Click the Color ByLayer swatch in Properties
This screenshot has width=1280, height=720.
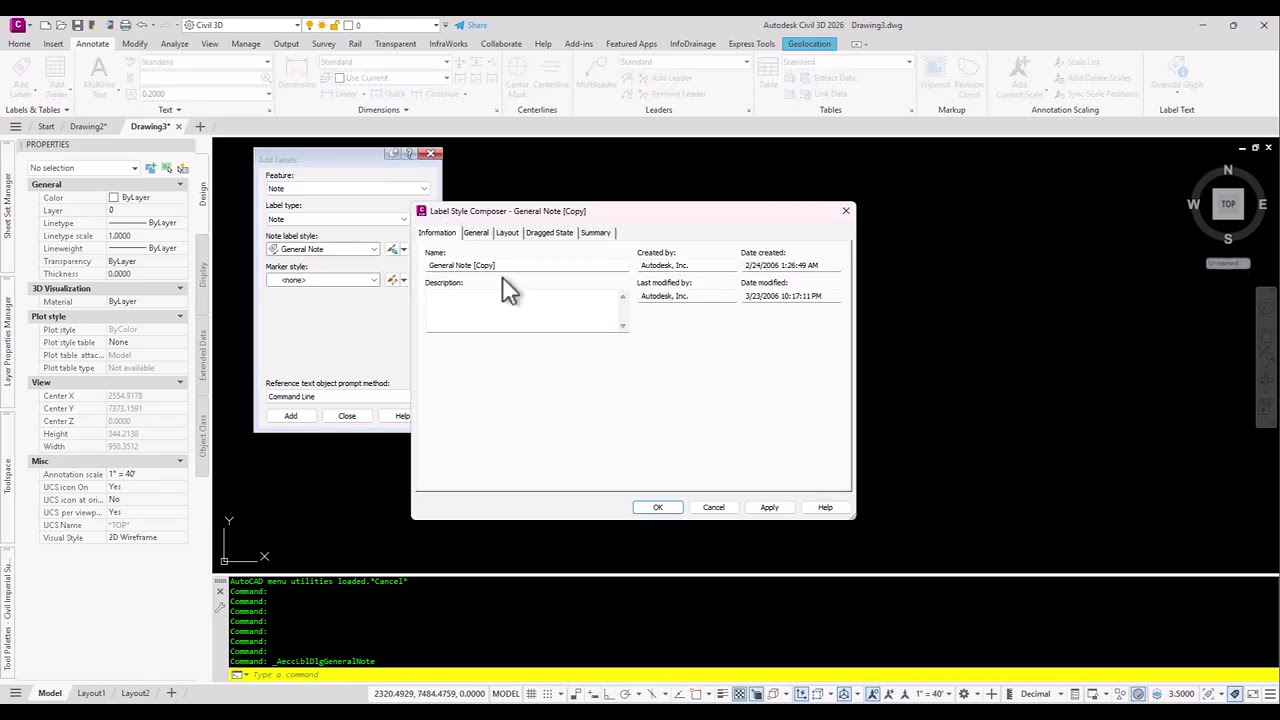[113, 198]
